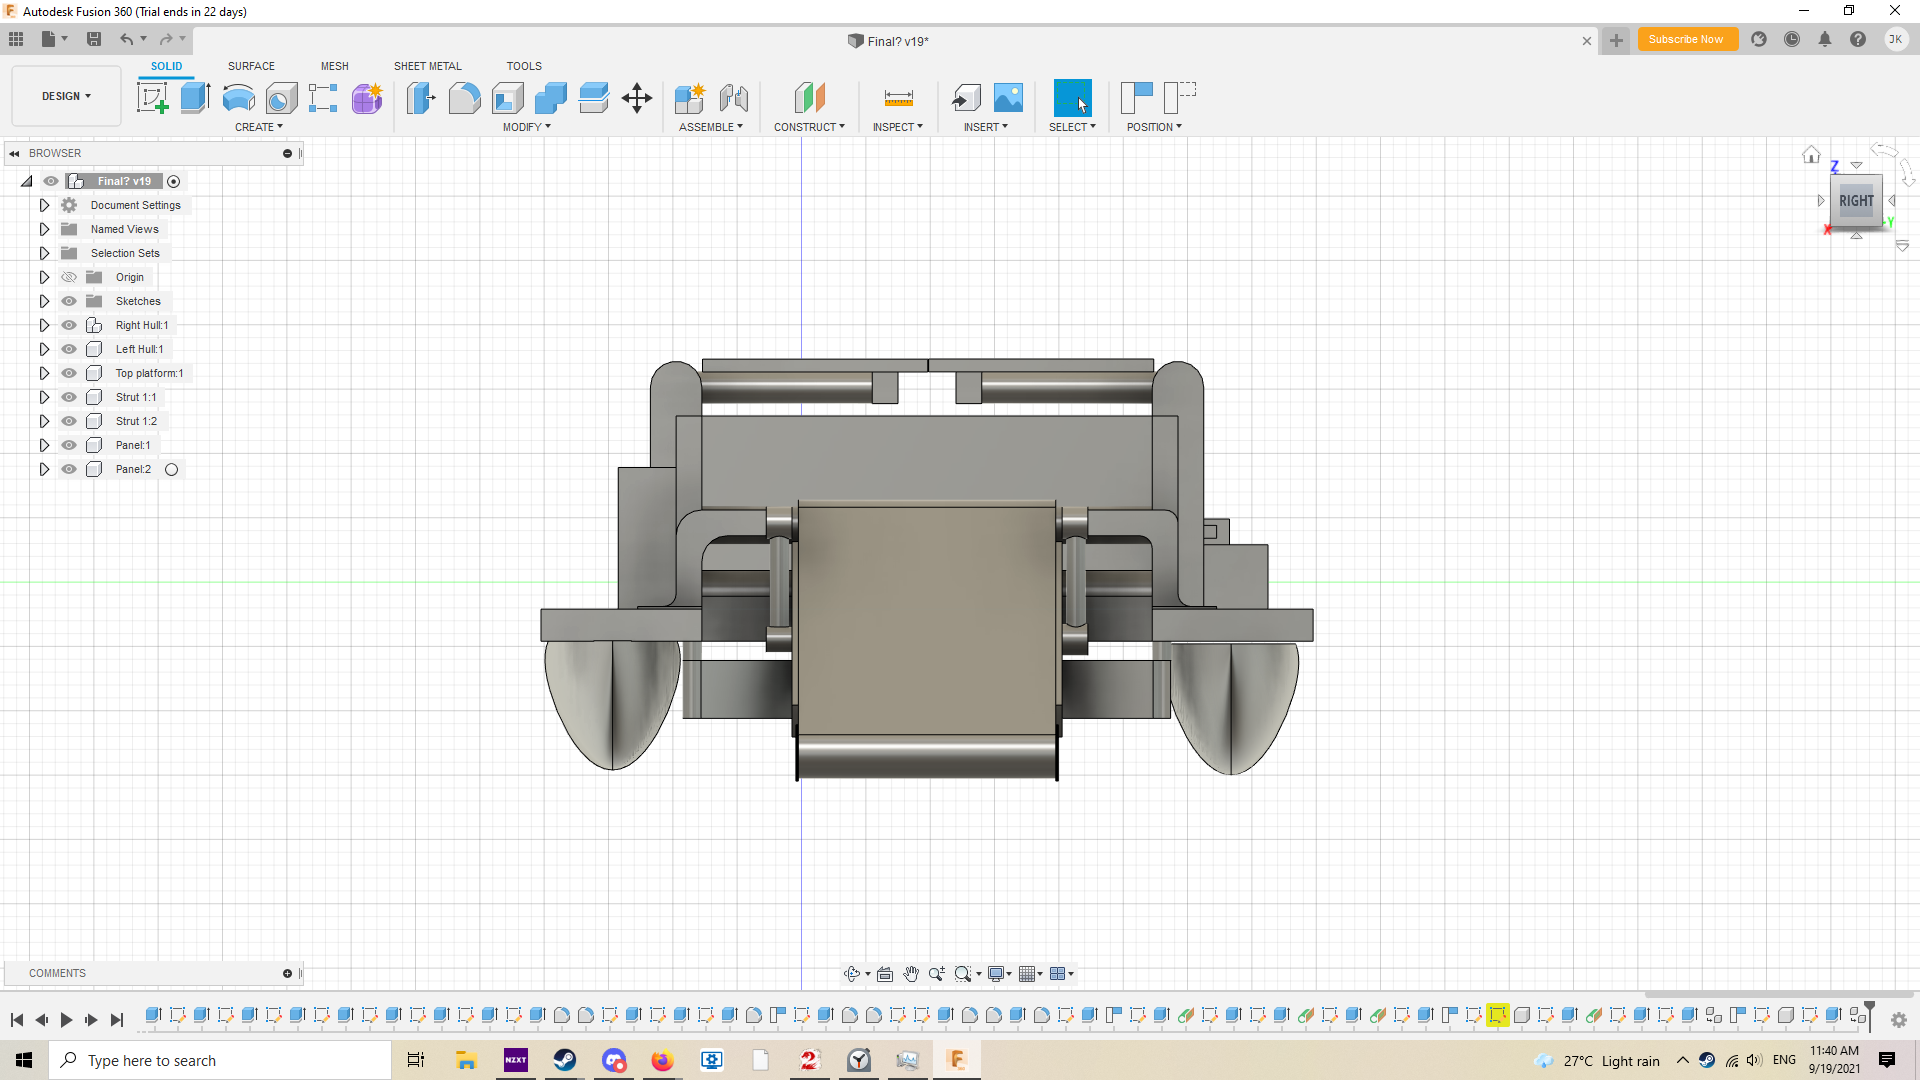Switch to the Sheet Metal tab
The height and width of the screenshot is (1080, 1920).
pyautogui.click(x=427, y=66)
